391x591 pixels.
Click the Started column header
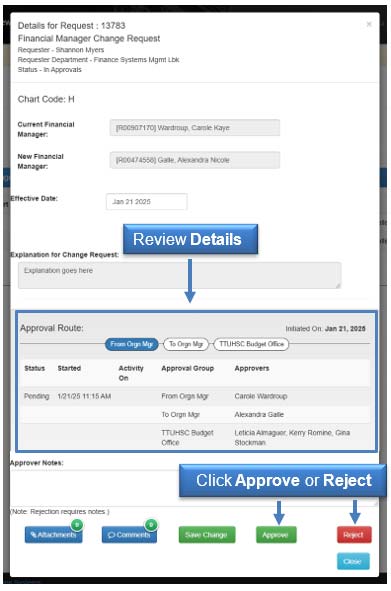point(69,368)
